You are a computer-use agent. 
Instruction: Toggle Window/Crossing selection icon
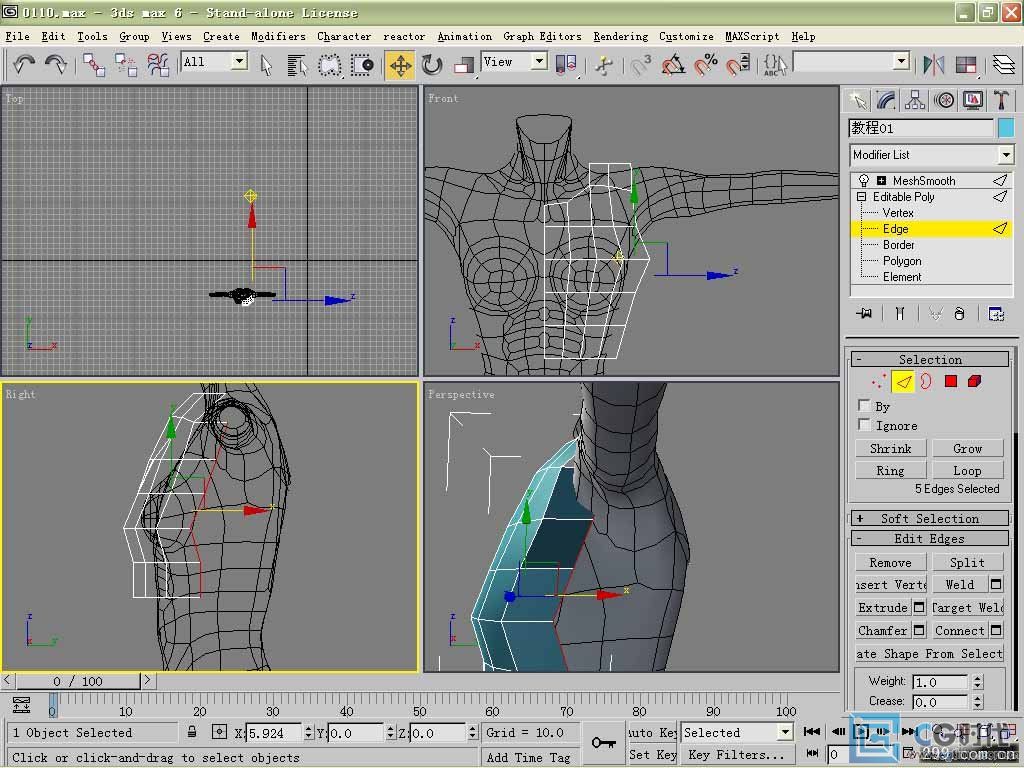pyautogui.click(x=361, y=64)
